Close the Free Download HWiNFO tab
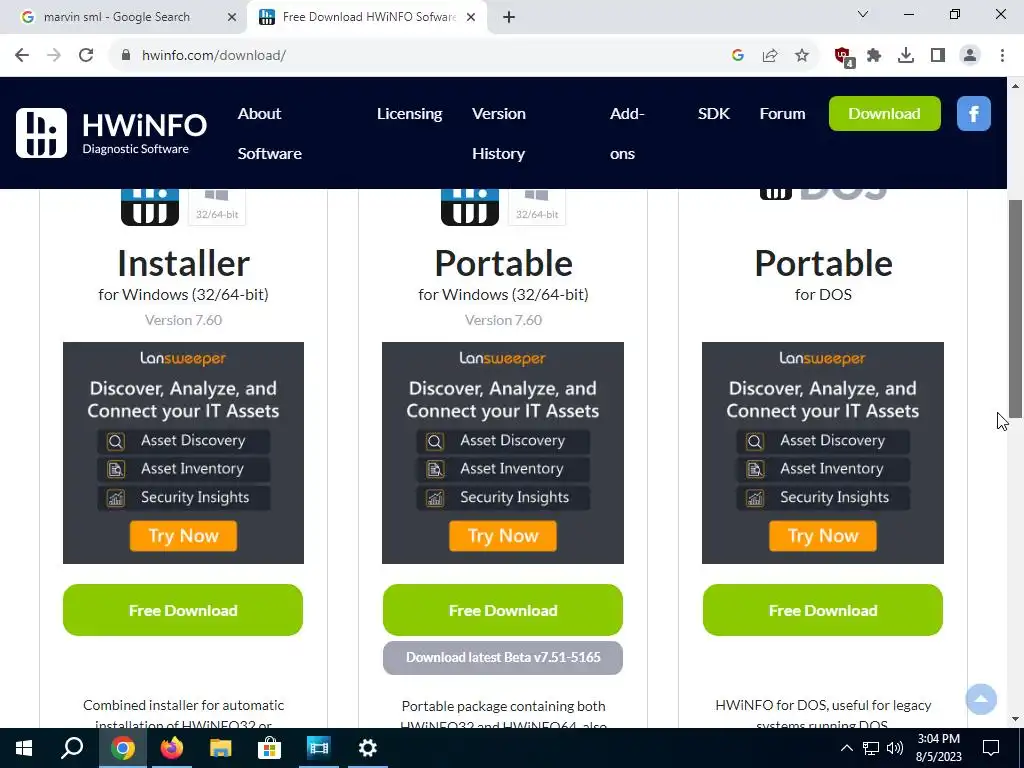 [x=470, y=17]
